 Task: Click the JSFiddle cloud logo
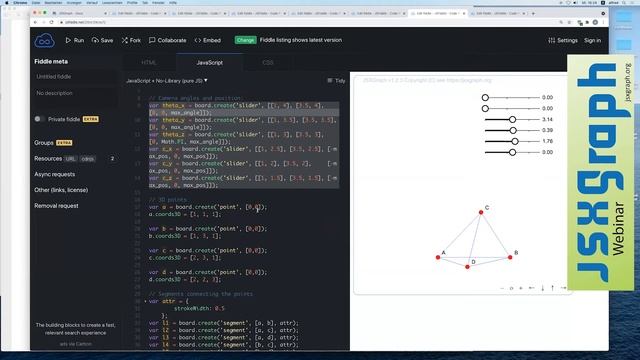tap(44, 40)
